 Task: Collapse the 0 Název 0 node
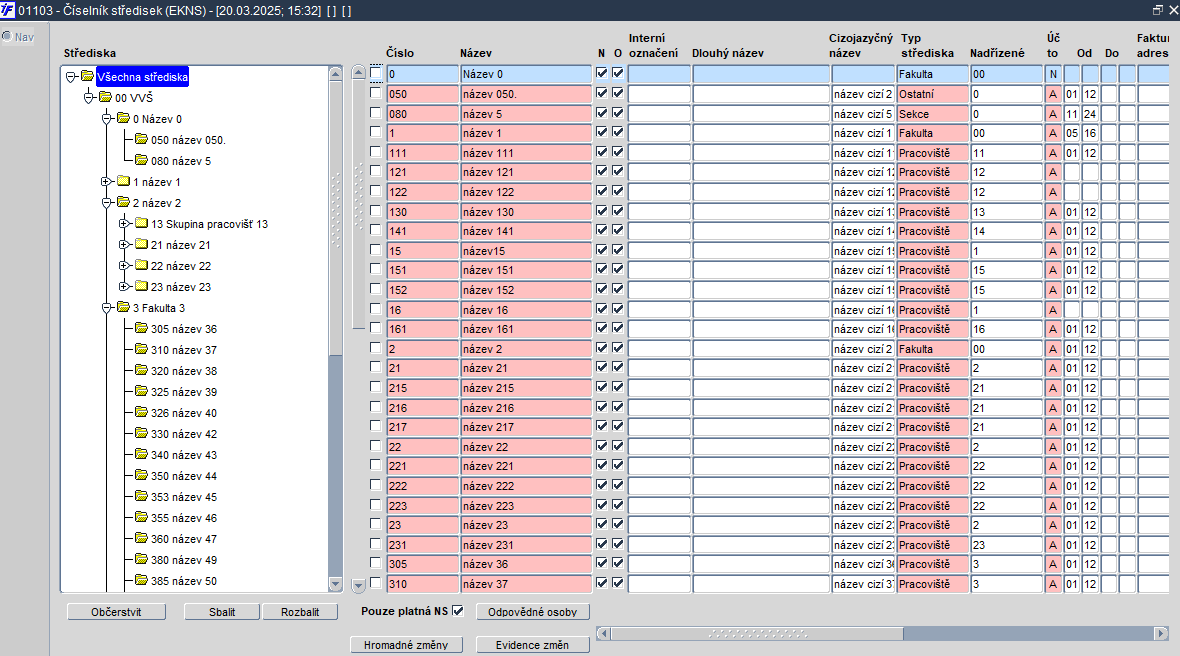pyautogui.click(x=107, y=119)
